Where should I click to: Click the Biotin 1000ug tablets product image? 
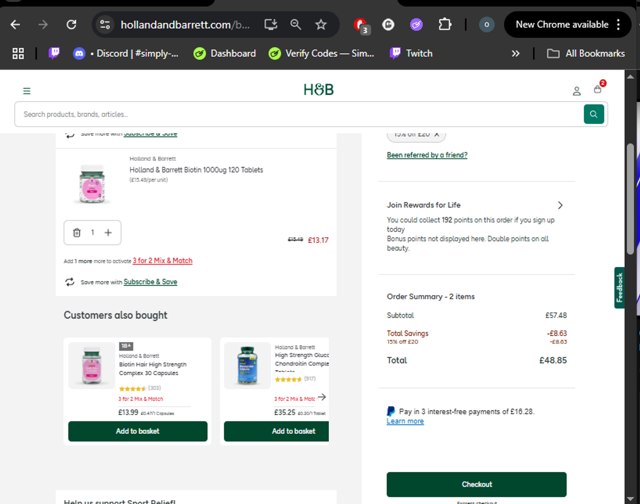(x=92, y=184)
